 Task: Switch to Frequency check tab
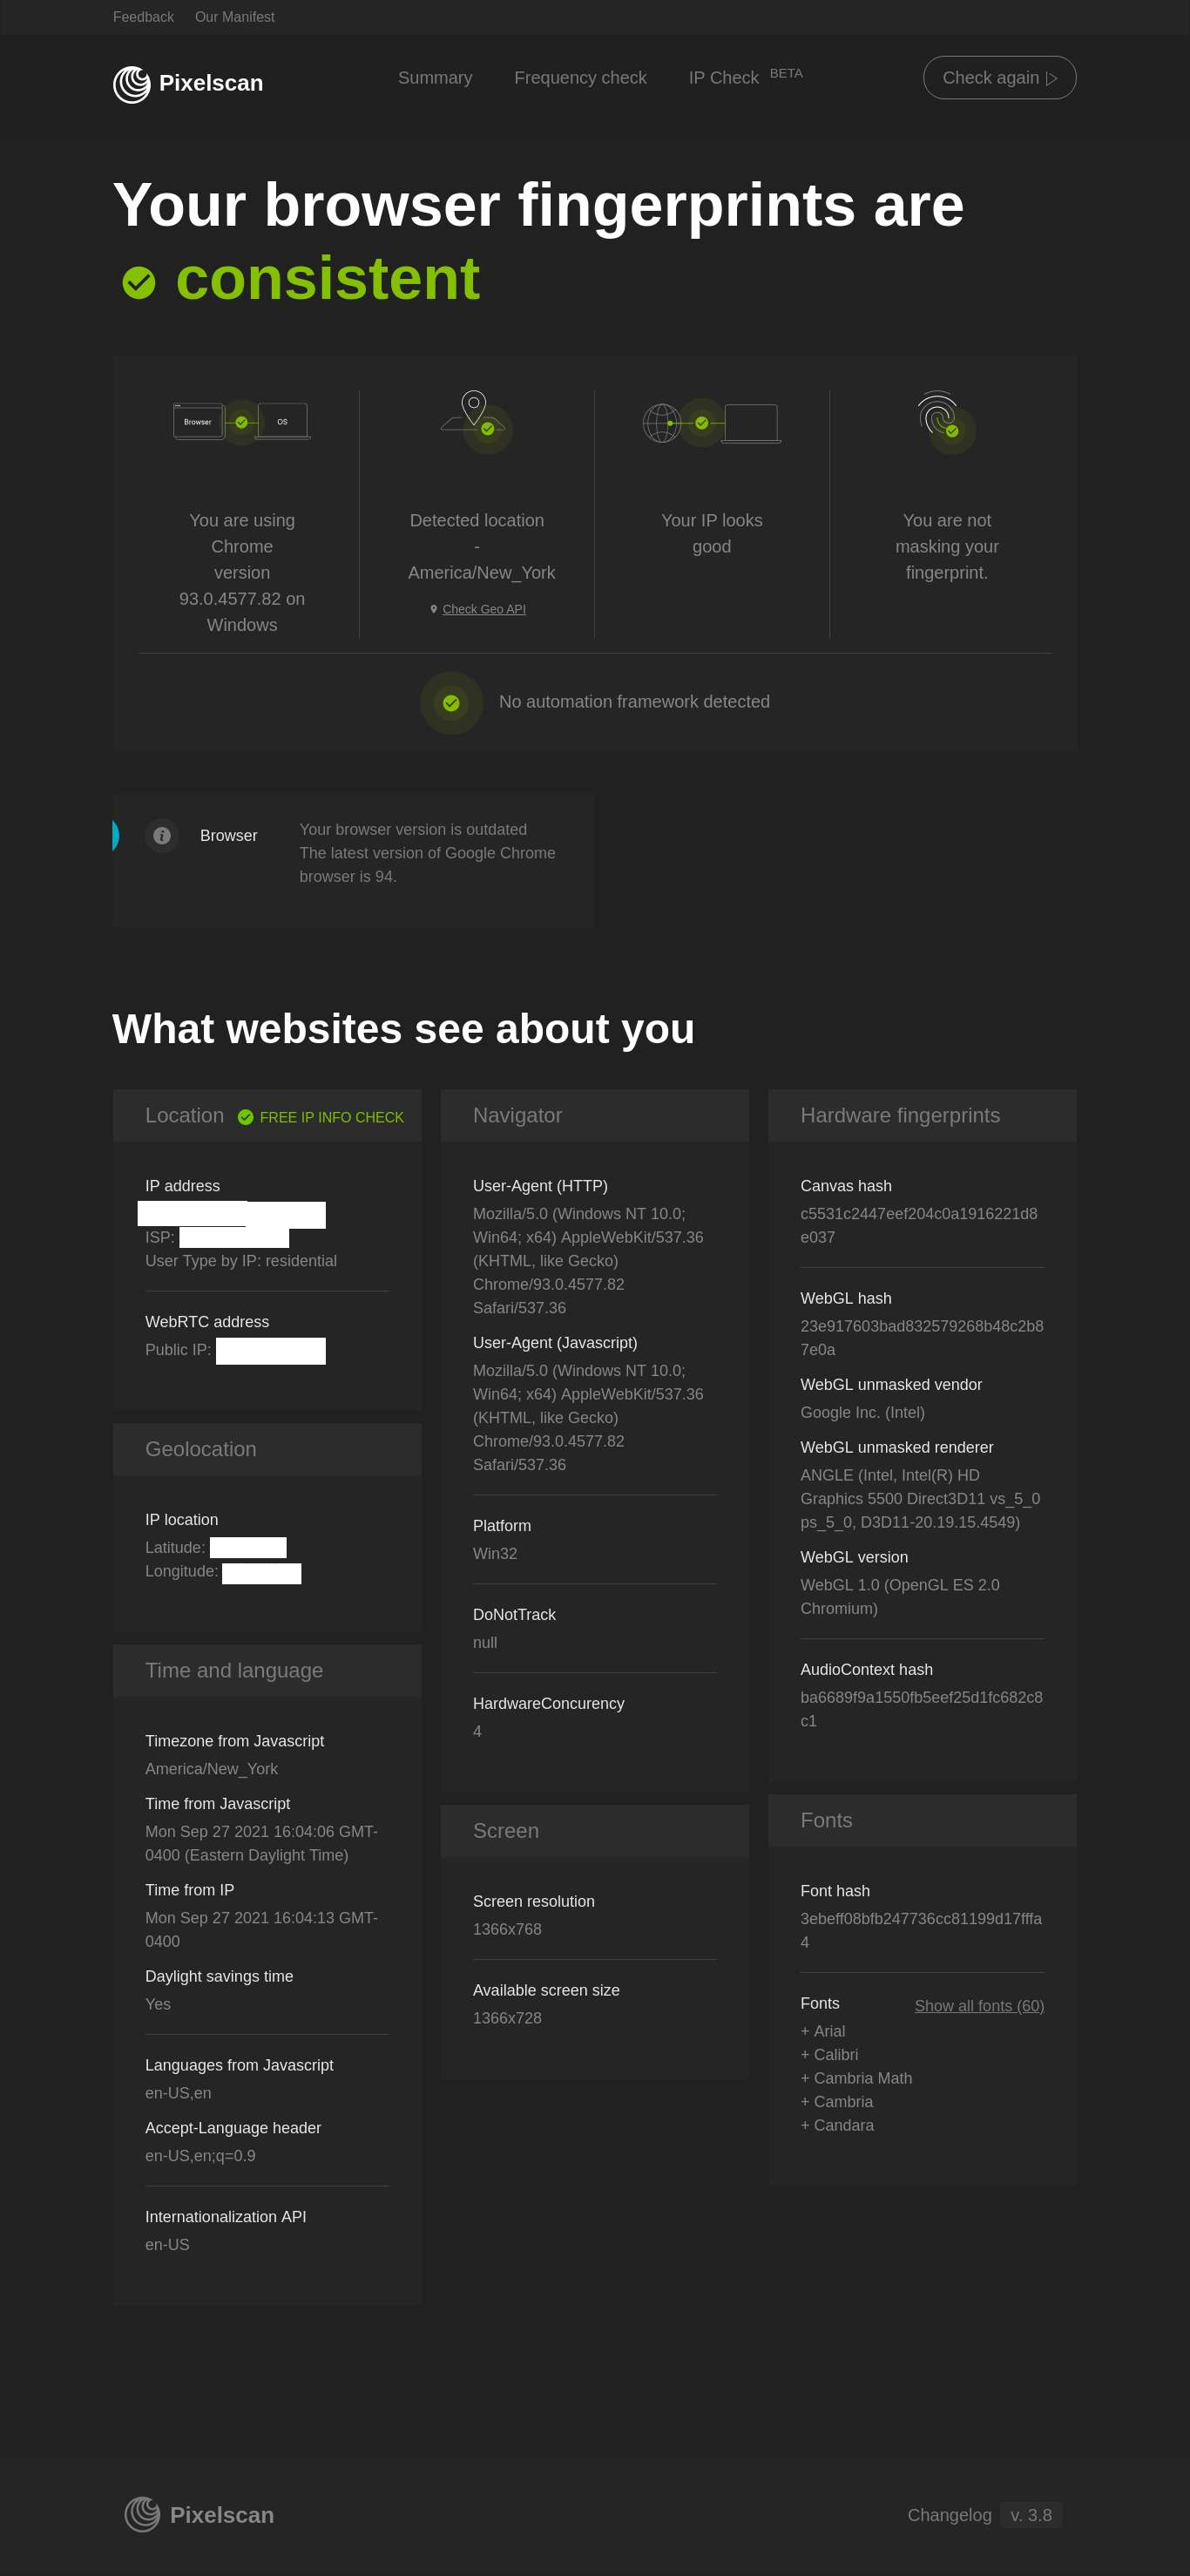pyautogui.click(x=580, y=78)
